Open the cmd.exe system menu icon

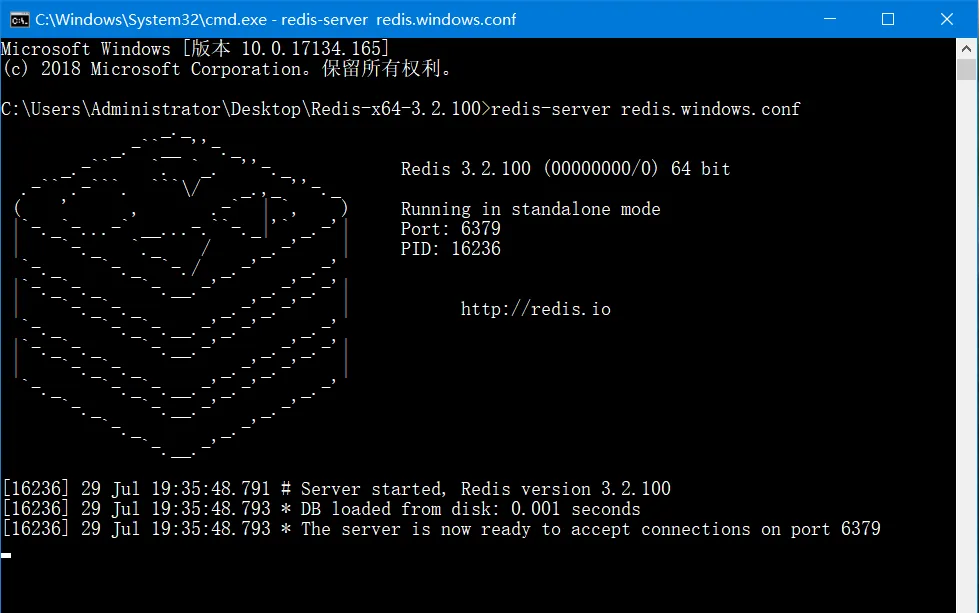coord(19,20)
